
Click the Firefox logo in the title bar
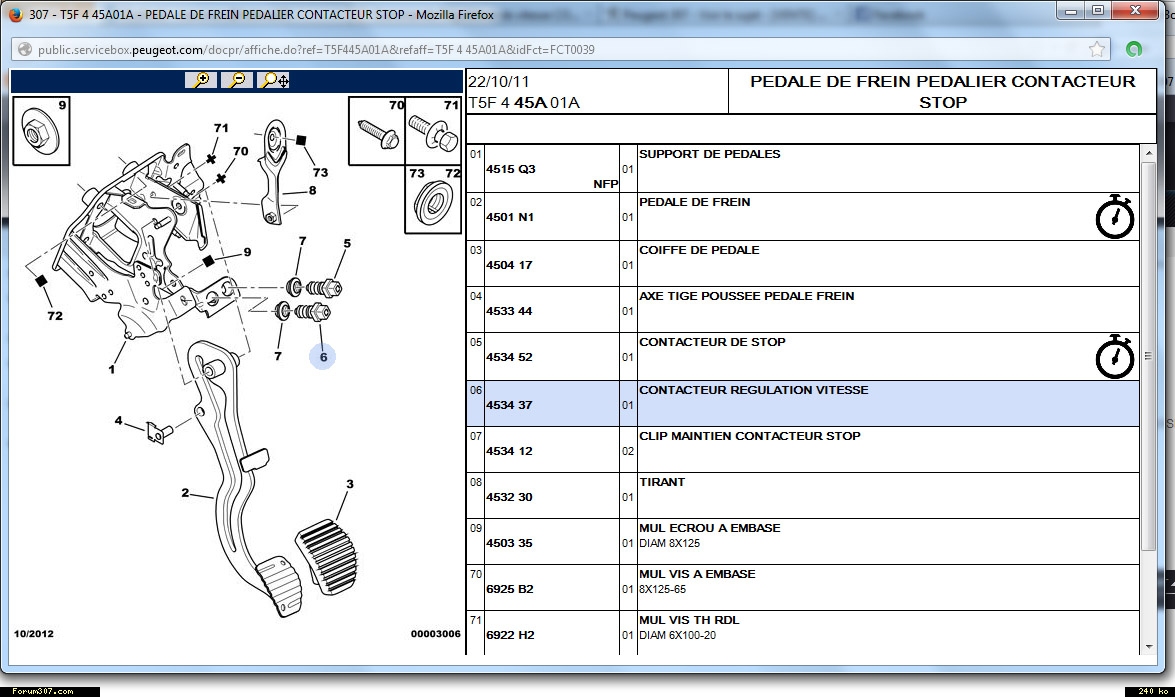click(15, 14)
